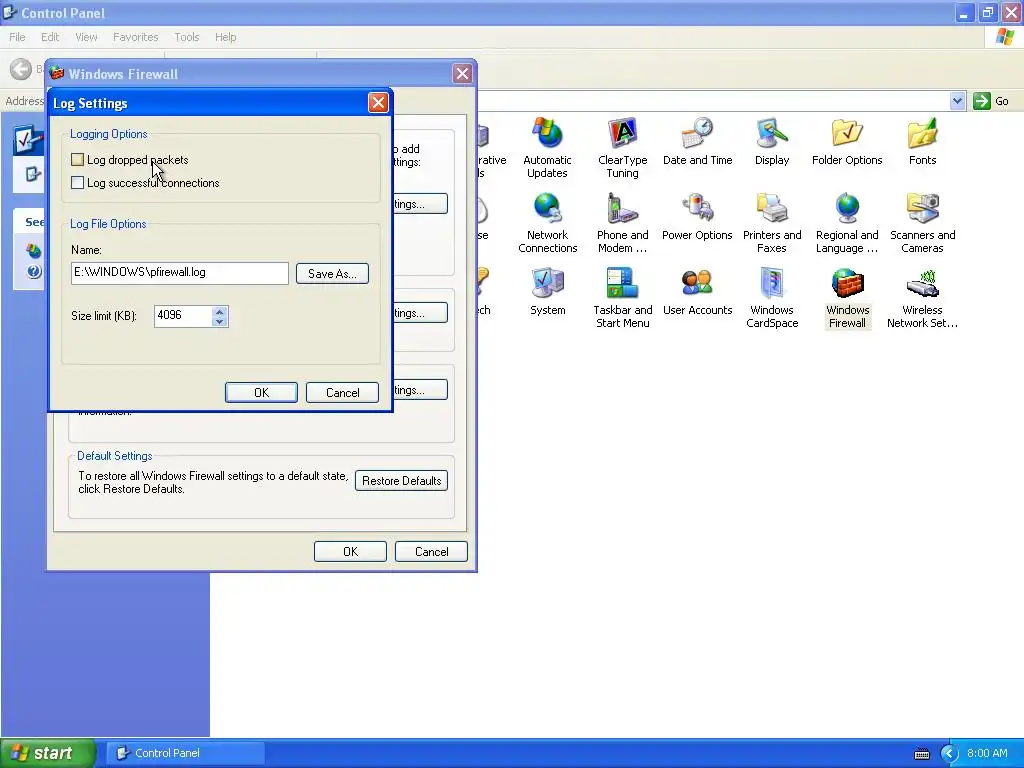Image resolution: width=1024 pixels, height=768 pixels.
Task: Open Regional and Language icon
Action: (x=847, y=223)
